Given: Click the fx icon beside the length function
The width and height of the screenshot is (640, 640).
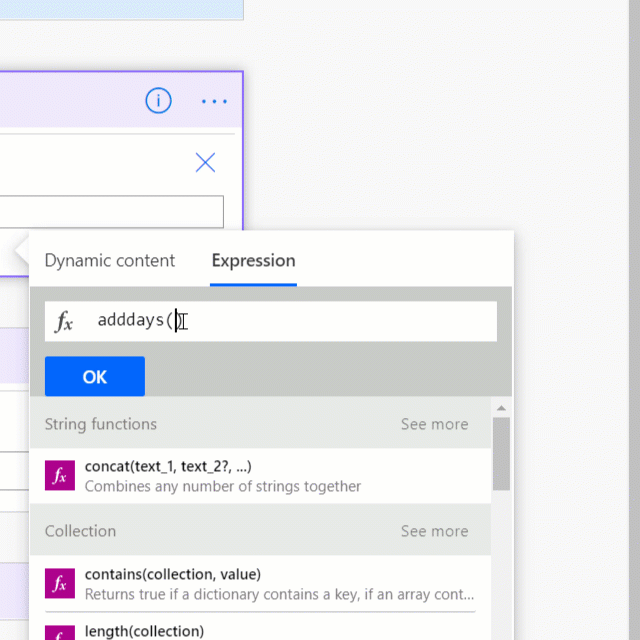Looking at the screenshot, I should point(60,633).
